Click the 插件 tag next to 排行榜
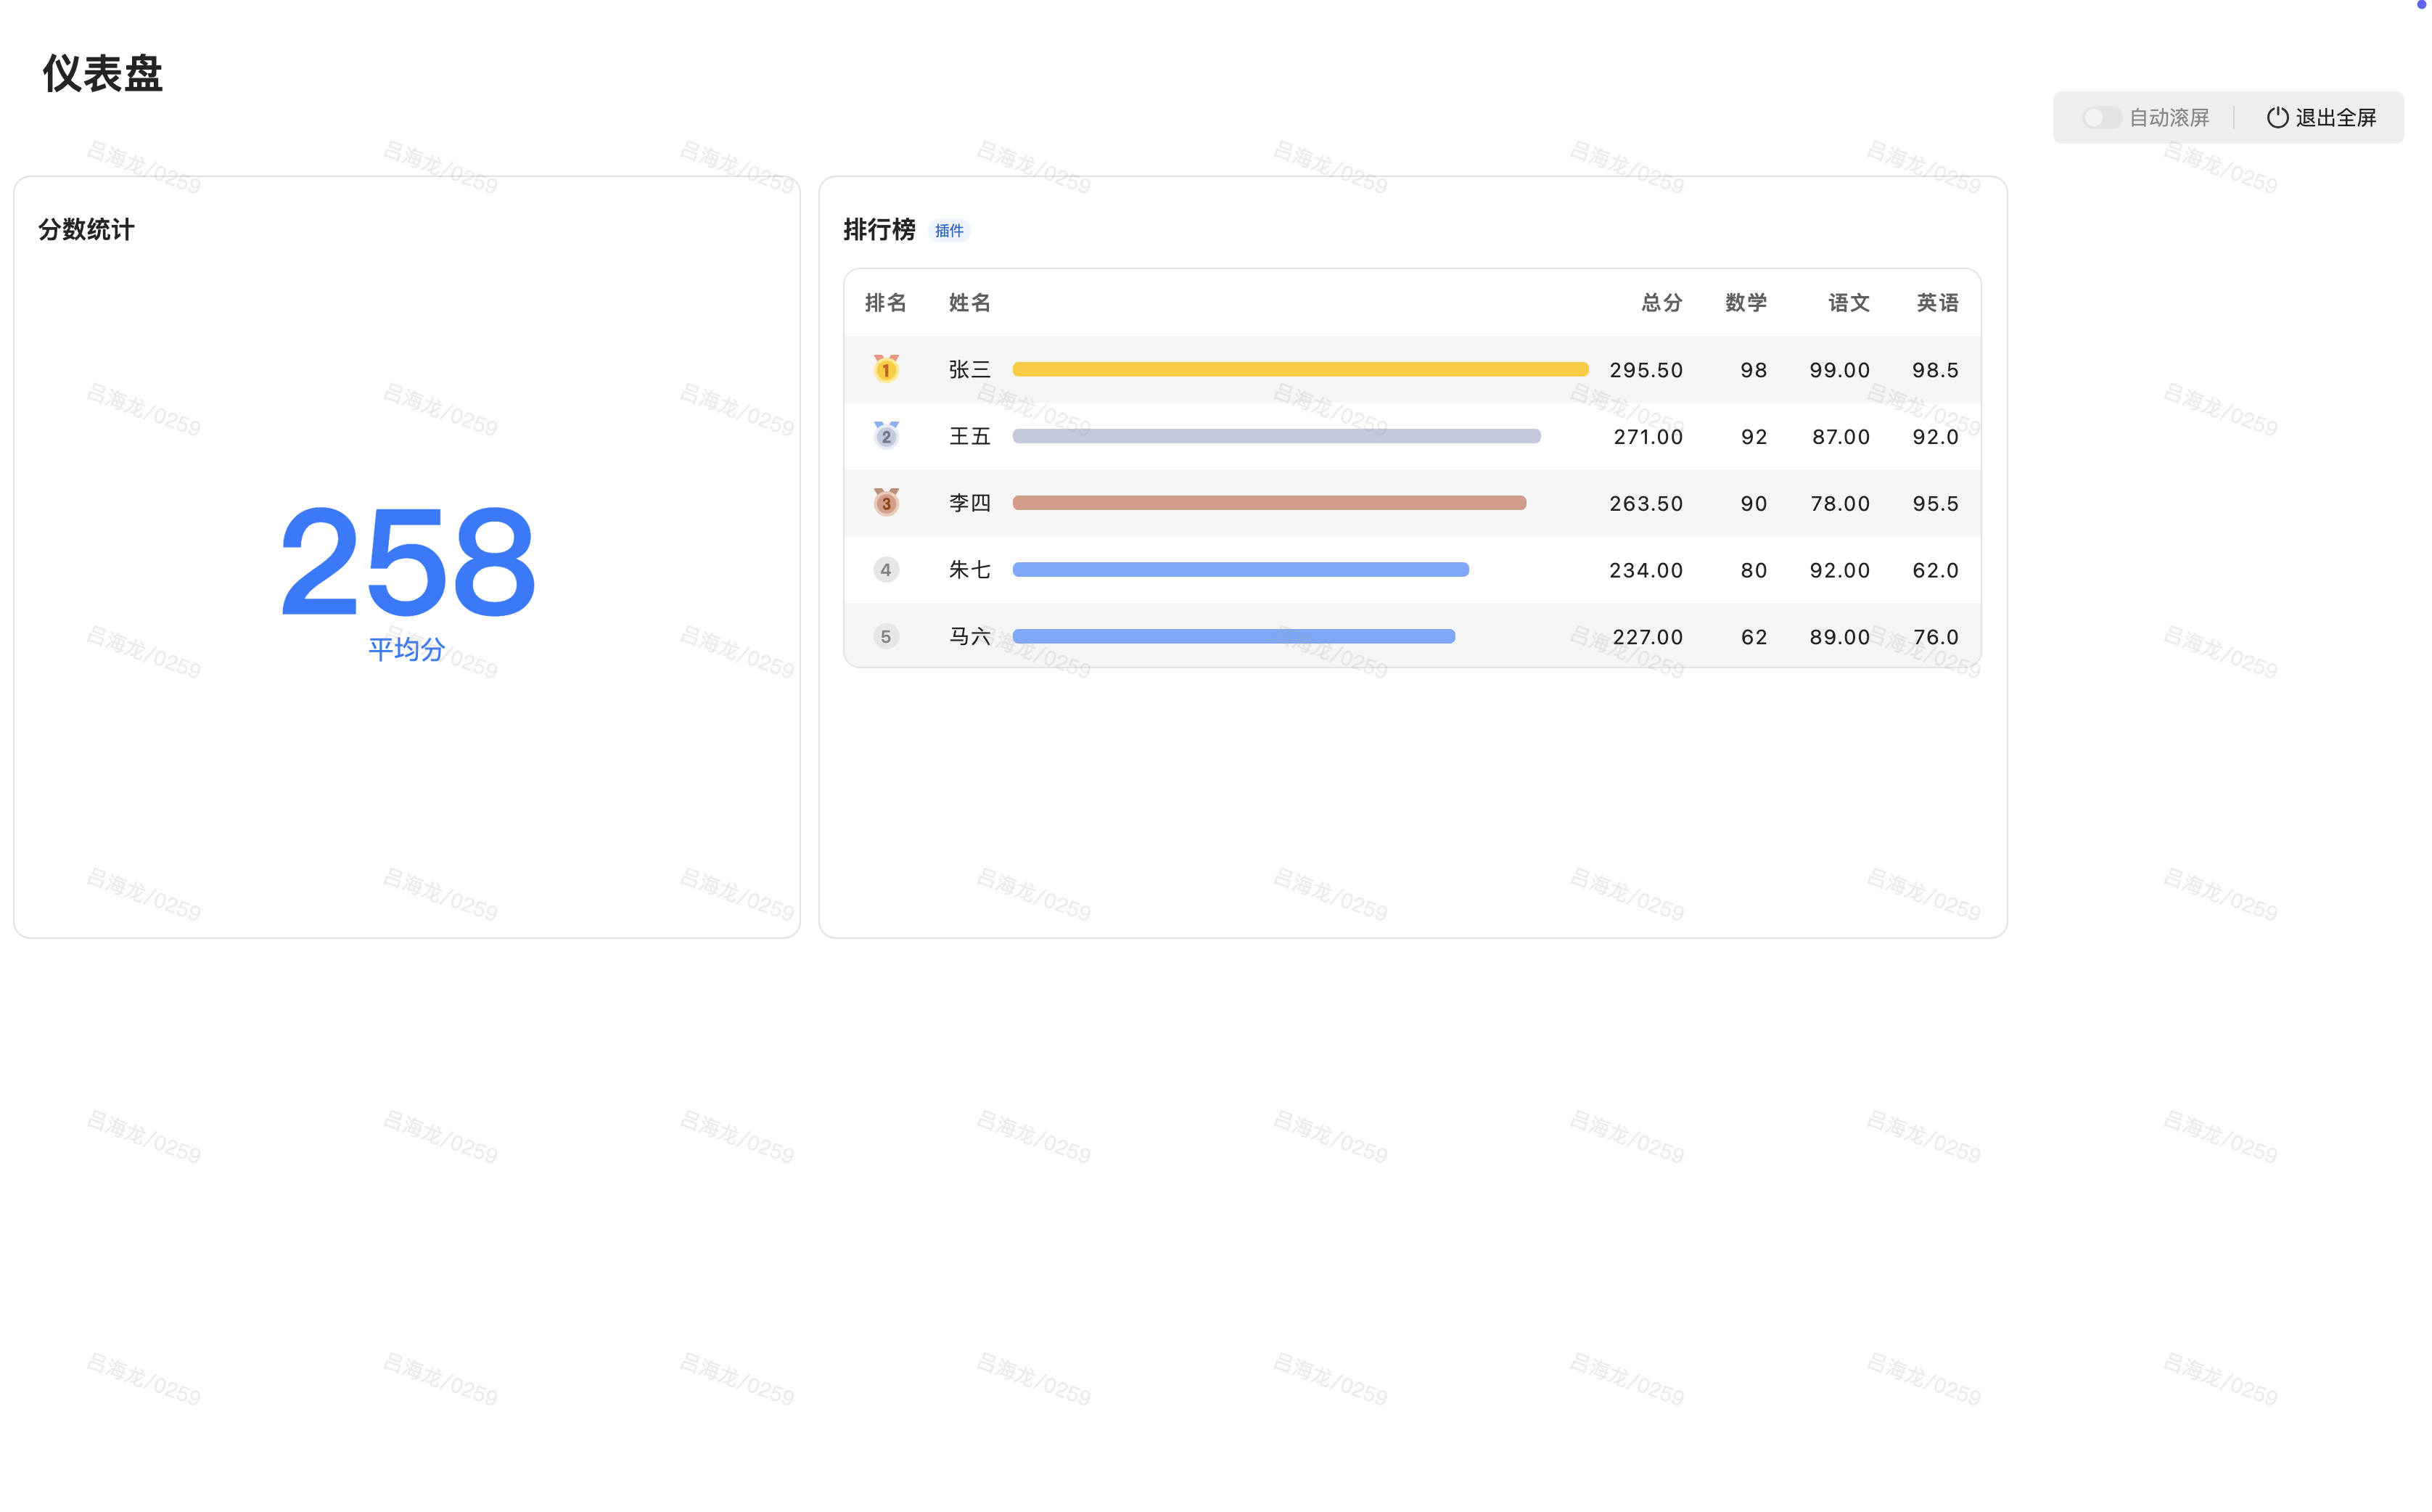The width and height of the screenshot is (2432, 1512). (949, 231)
